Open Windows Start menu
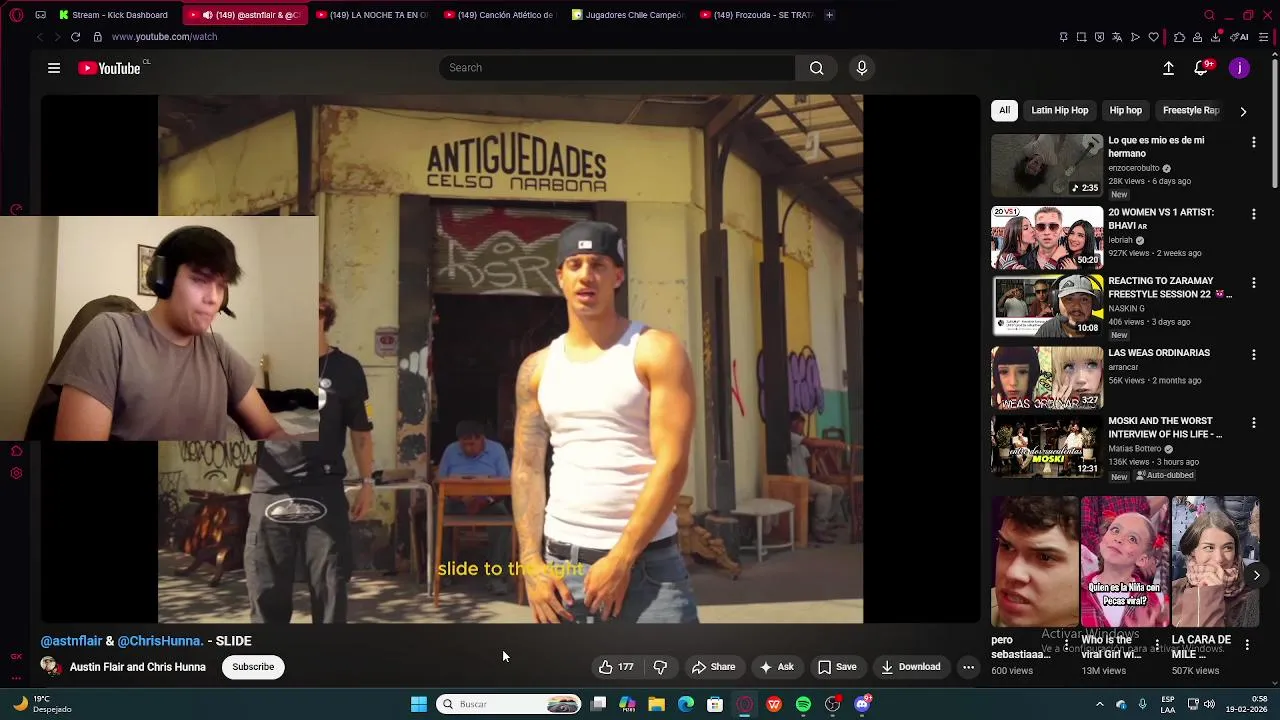 (x=419, y=704)
